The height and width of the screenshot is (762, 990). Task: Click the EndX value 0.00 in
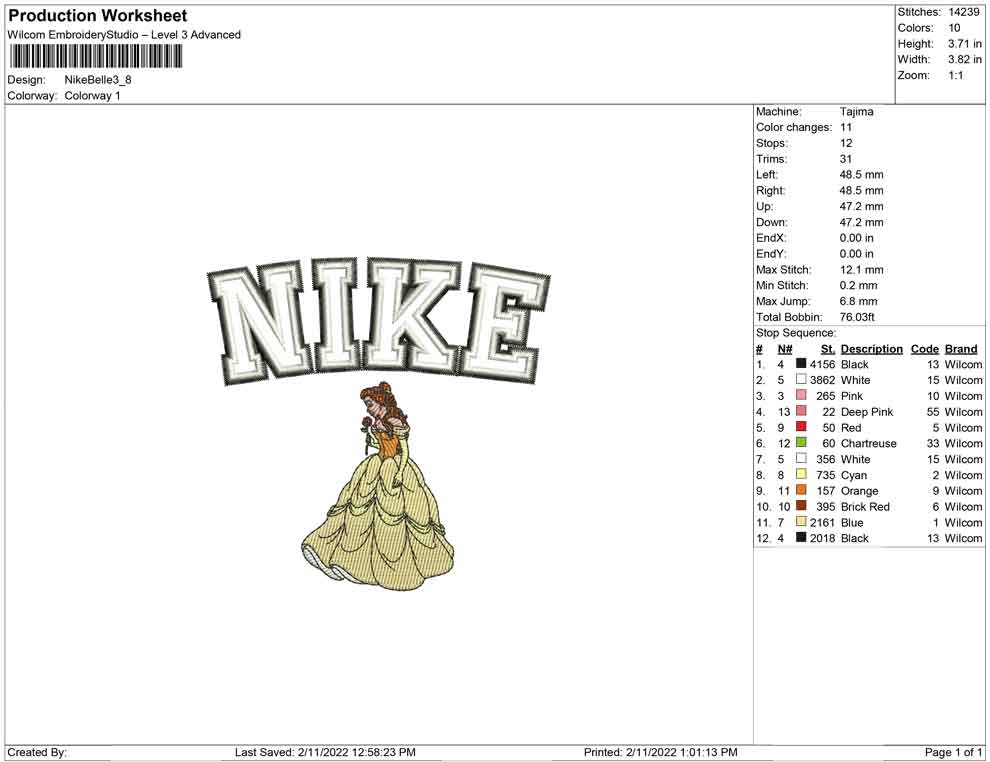click(x=857, y=237)
